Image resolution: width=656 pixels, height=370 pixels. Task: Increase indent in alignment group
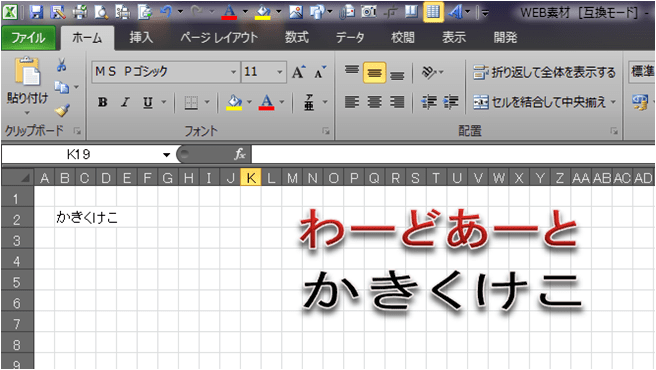click(x=451, y=102)
